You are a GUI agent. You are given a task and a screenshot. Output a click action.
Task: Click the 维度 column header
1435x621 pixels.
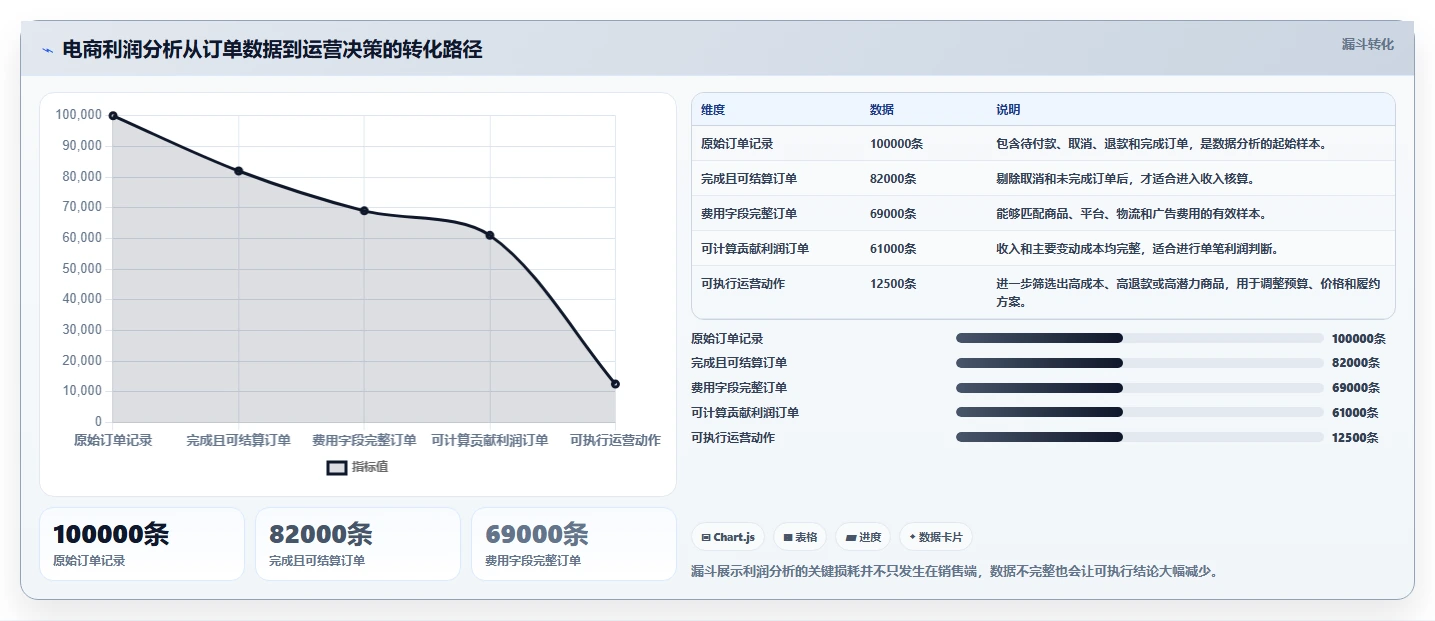[x=713, y=110]
